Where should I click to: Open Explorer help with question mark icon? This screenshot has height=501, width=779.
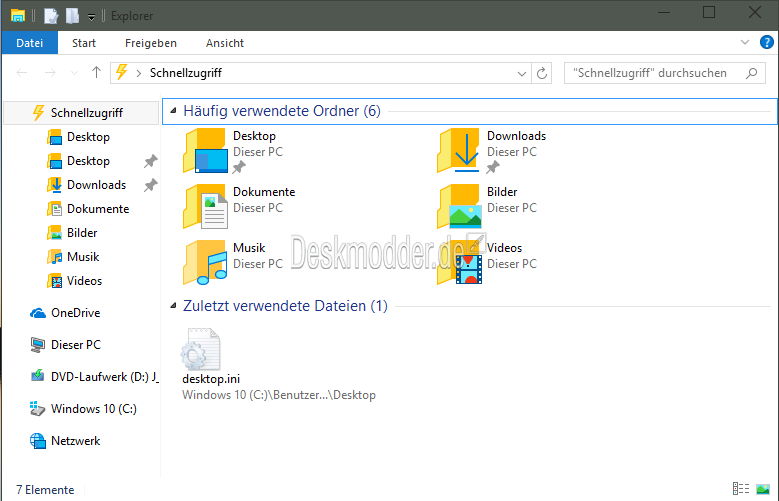pos(767,43)
